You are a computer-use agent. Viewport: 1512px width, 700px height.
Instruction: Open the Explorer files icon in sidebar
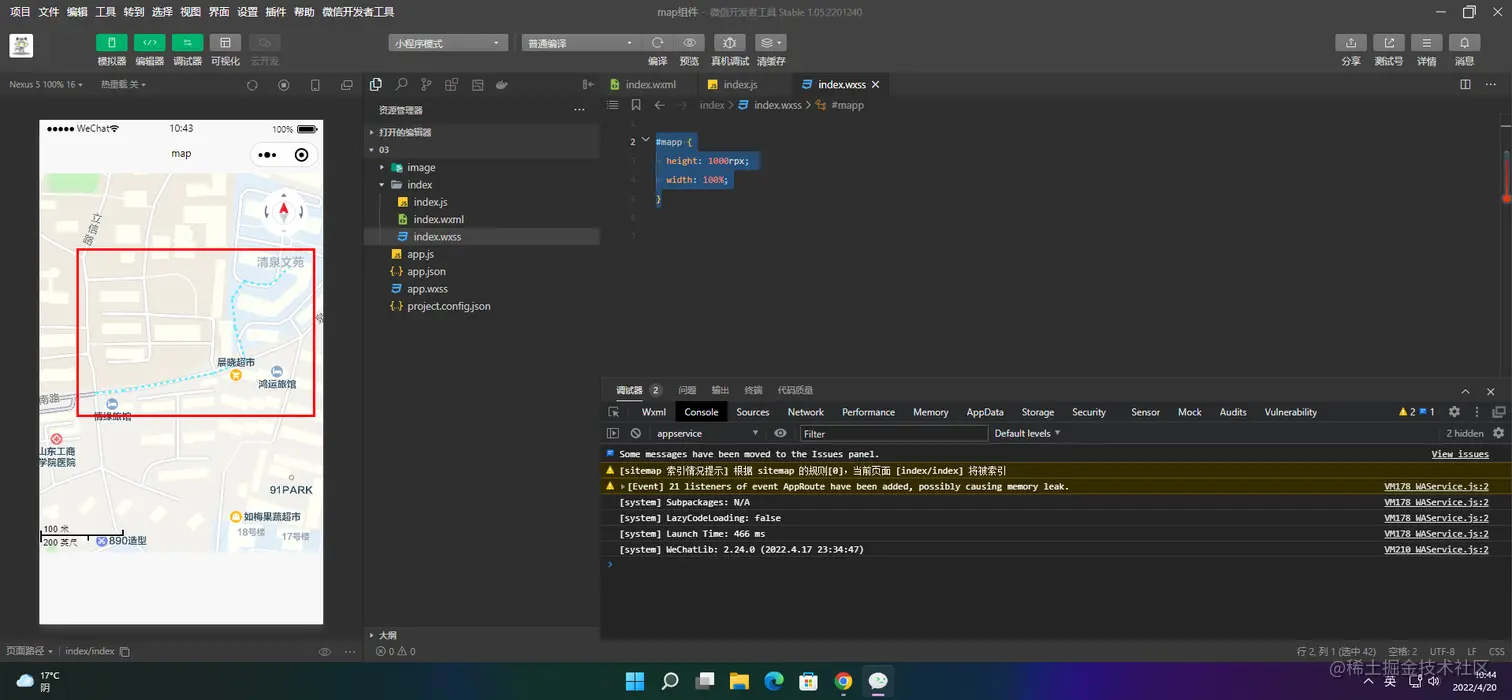click(376, 85)
